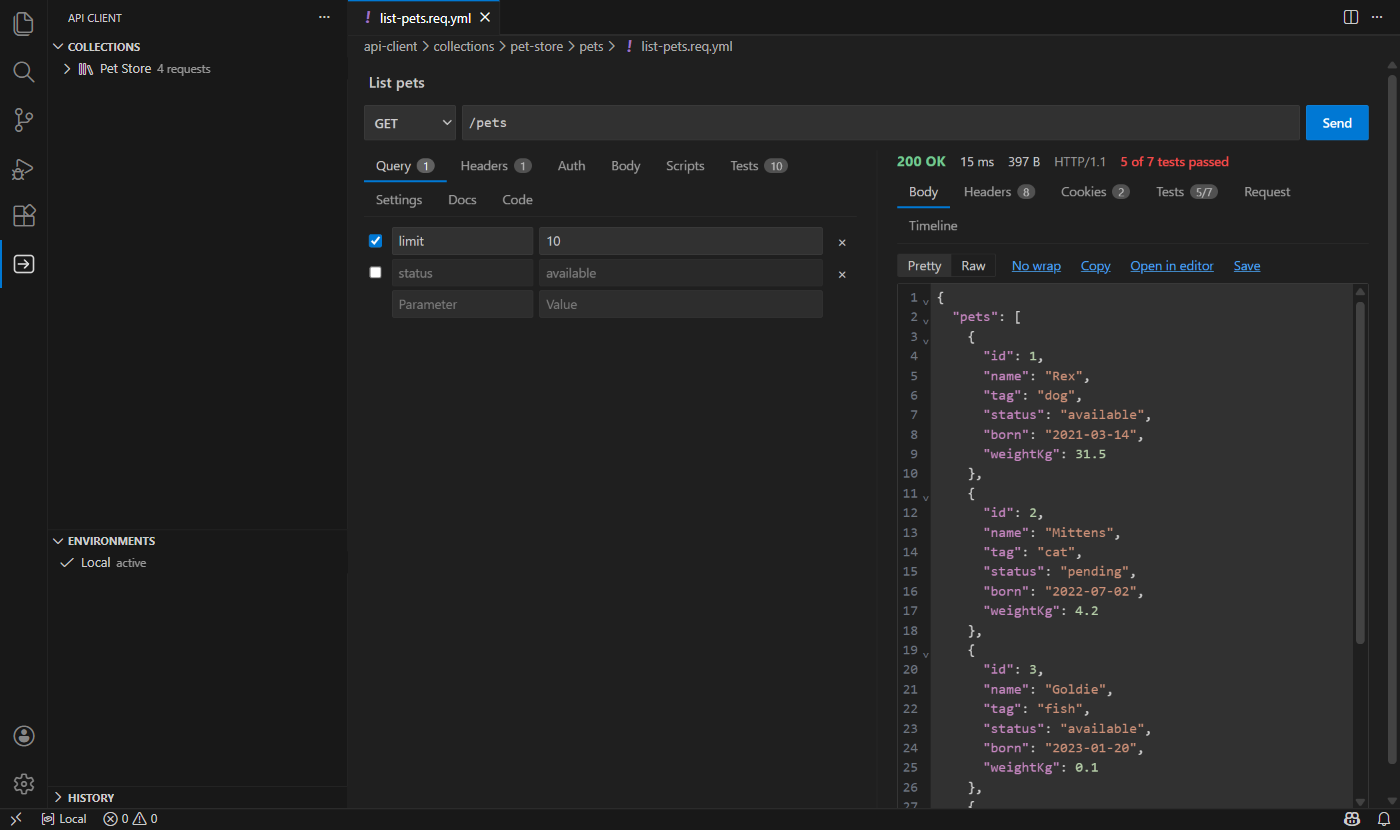1400x830 pixels.
Task: Open the response Cookies tab
Action: pos(1095,192)
